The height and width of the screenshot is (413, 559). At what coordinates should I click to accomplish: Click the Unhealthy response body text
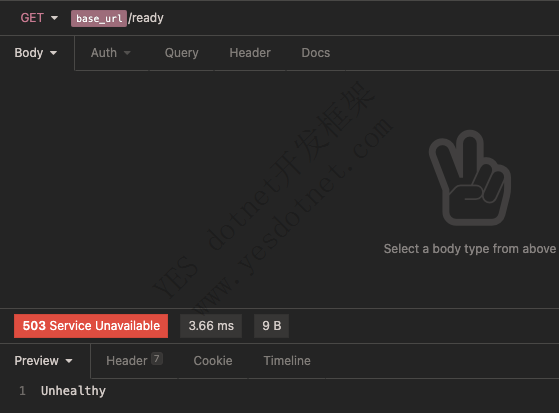click(x=73, y=391)
